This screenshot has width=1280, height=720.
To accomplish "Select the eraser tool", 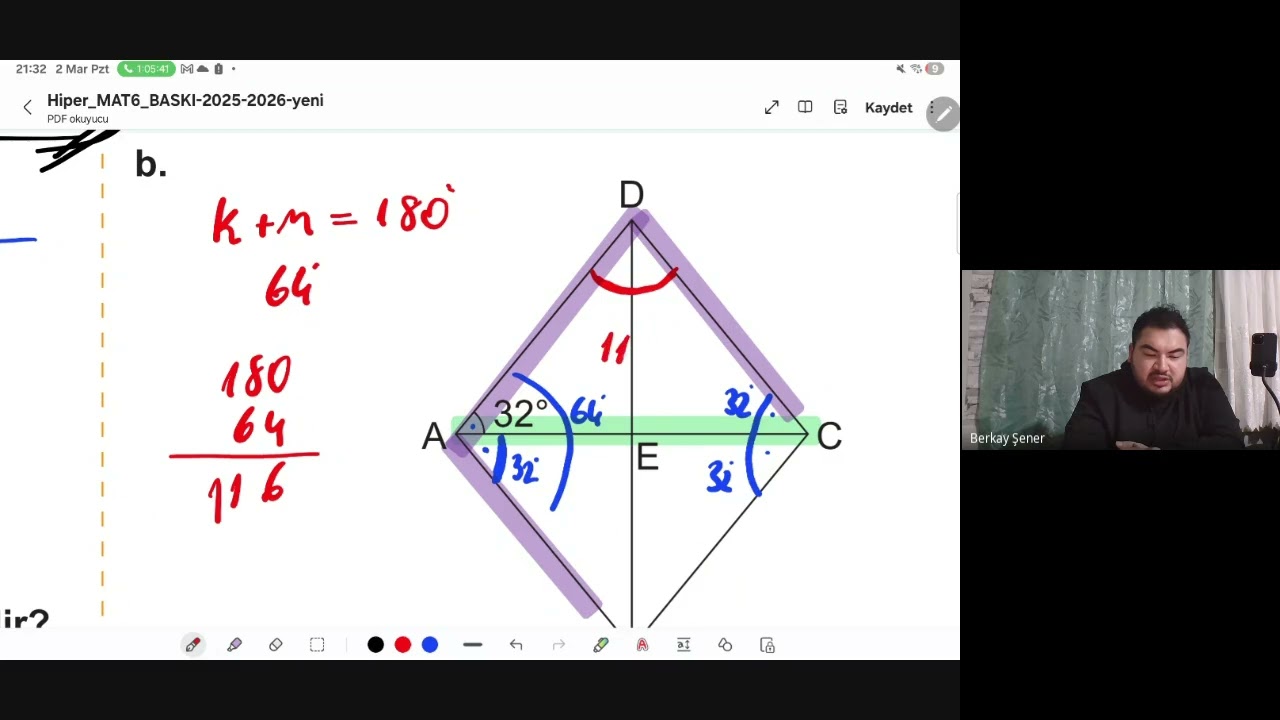I will (275, 645).
